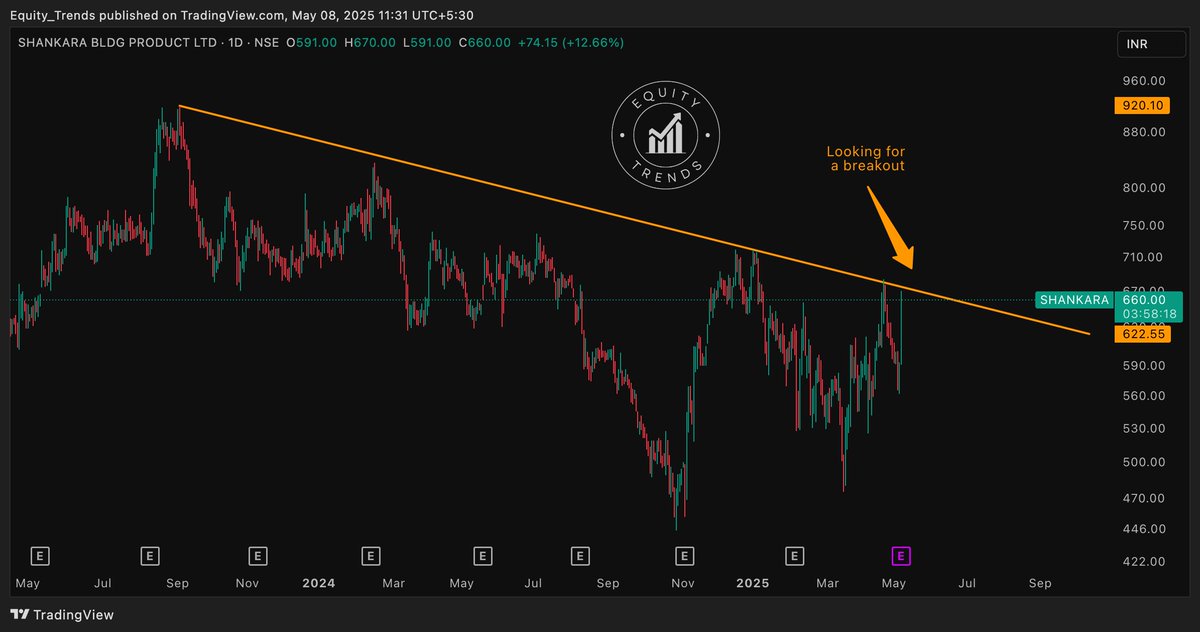Viewport: 1200px width, 632px height.
Task: Click the 710.00 price axis label
Action: (1144, 257)
